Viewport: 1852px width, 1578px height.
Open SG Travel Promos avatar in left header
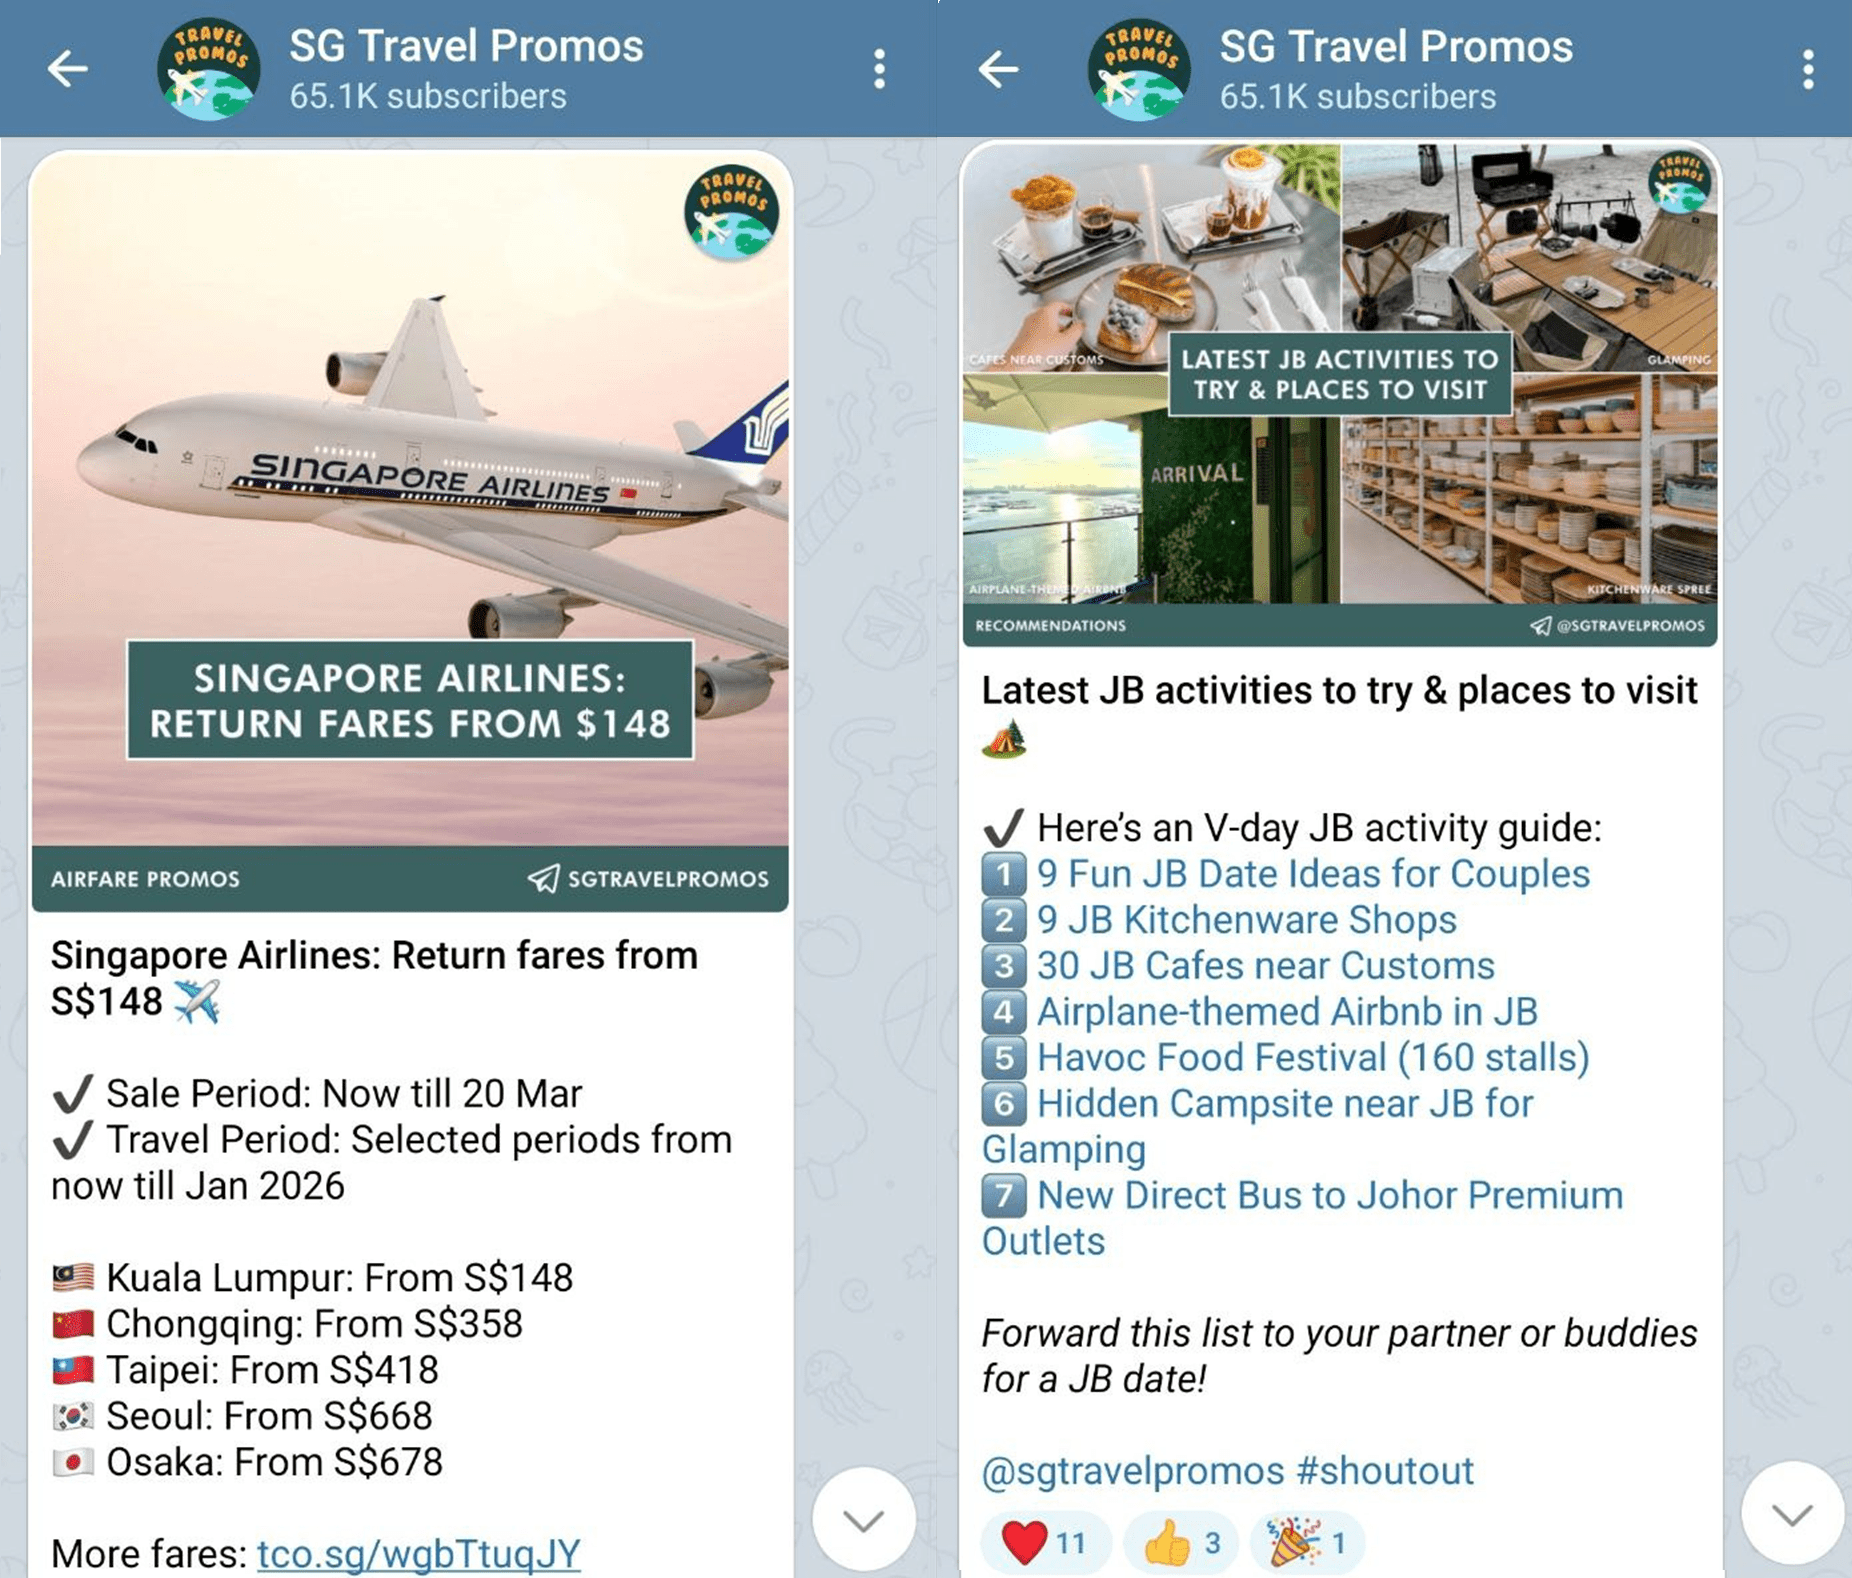209,69
